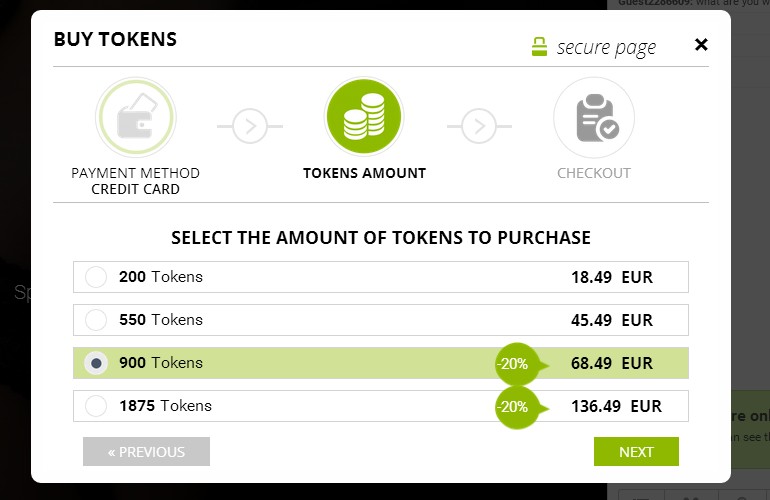
Task: Continue with the green Next button
Action: (636, 451)
